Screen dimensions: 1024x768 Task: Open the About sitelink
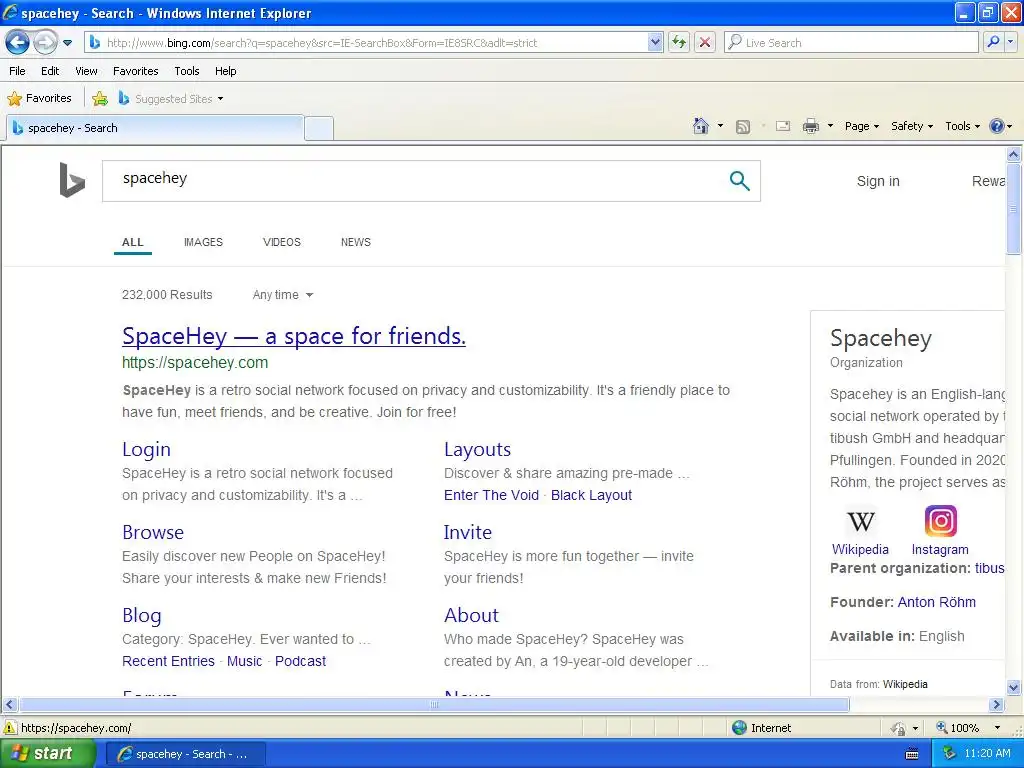tap(471, 615)
